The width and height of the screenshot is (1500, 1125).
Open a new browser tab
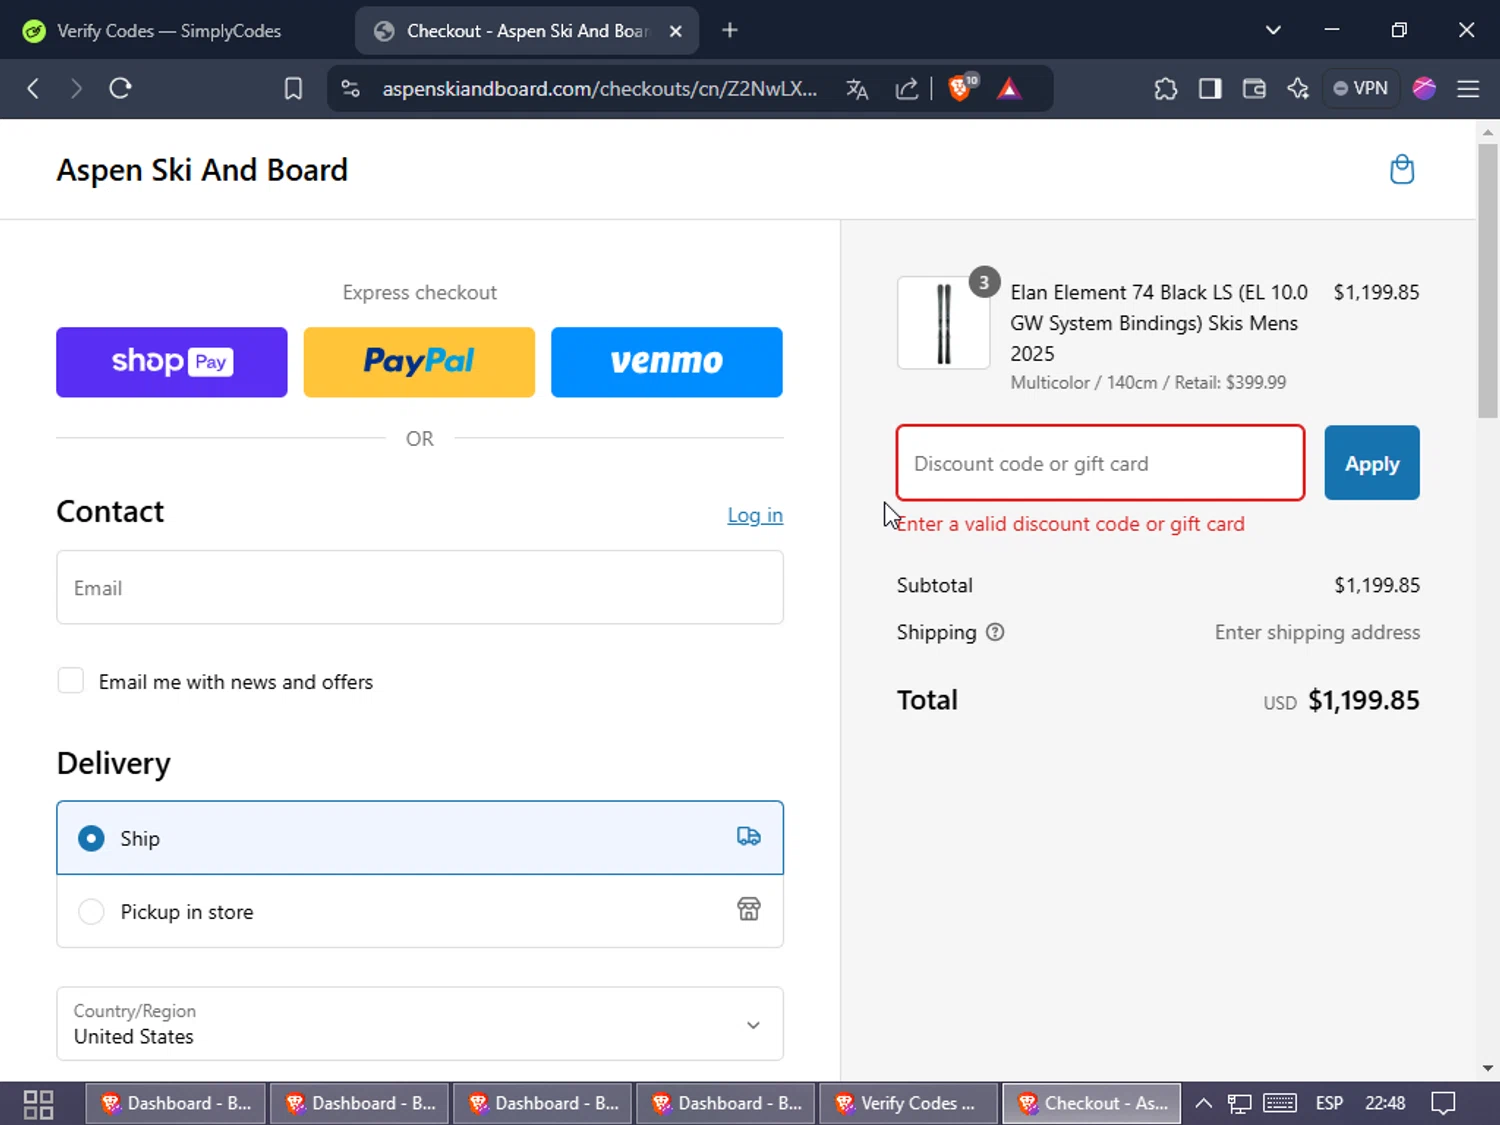coord(730,31)
